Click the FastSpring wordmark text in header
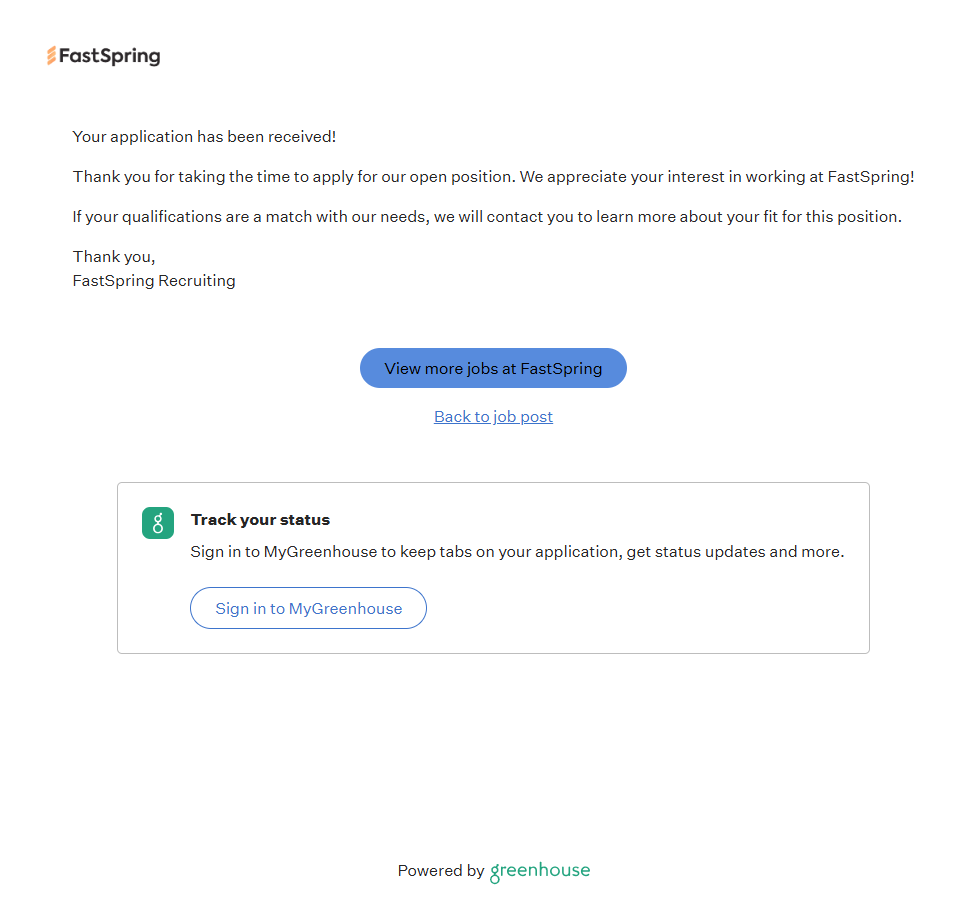 click(110, 56)
